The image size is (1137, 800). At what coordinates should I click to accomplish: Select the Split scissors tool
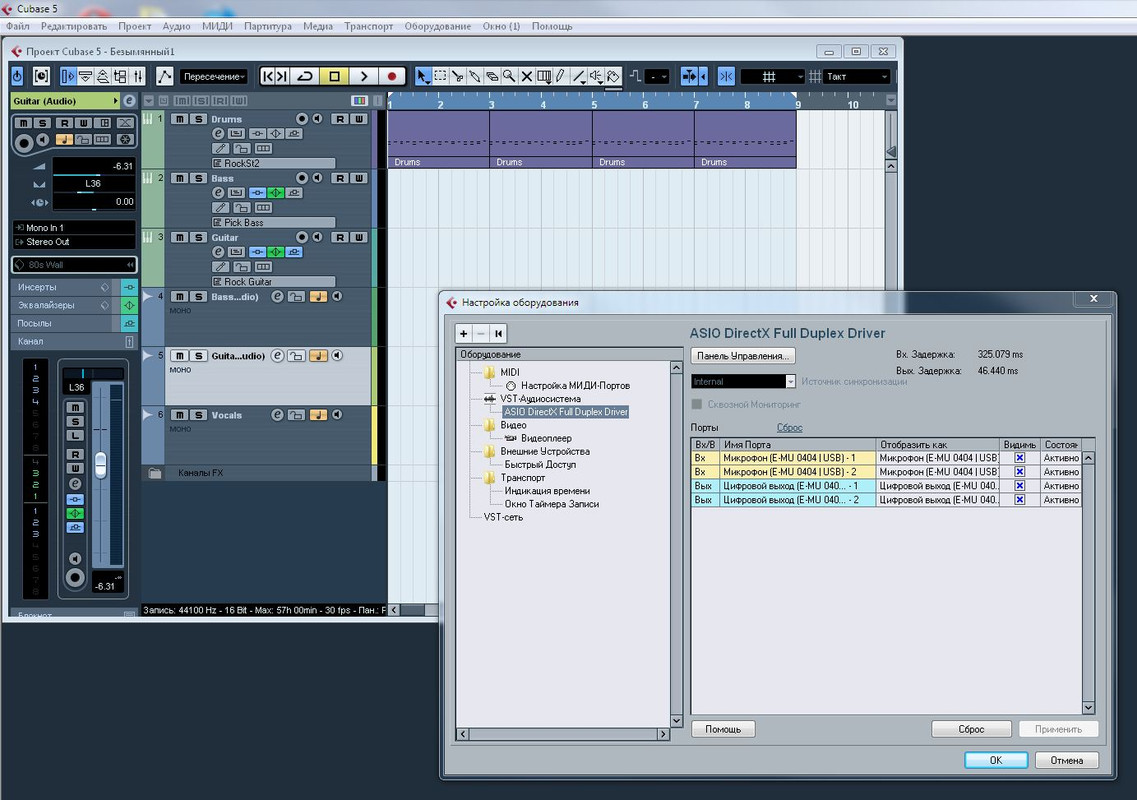[x=458, y=76]
